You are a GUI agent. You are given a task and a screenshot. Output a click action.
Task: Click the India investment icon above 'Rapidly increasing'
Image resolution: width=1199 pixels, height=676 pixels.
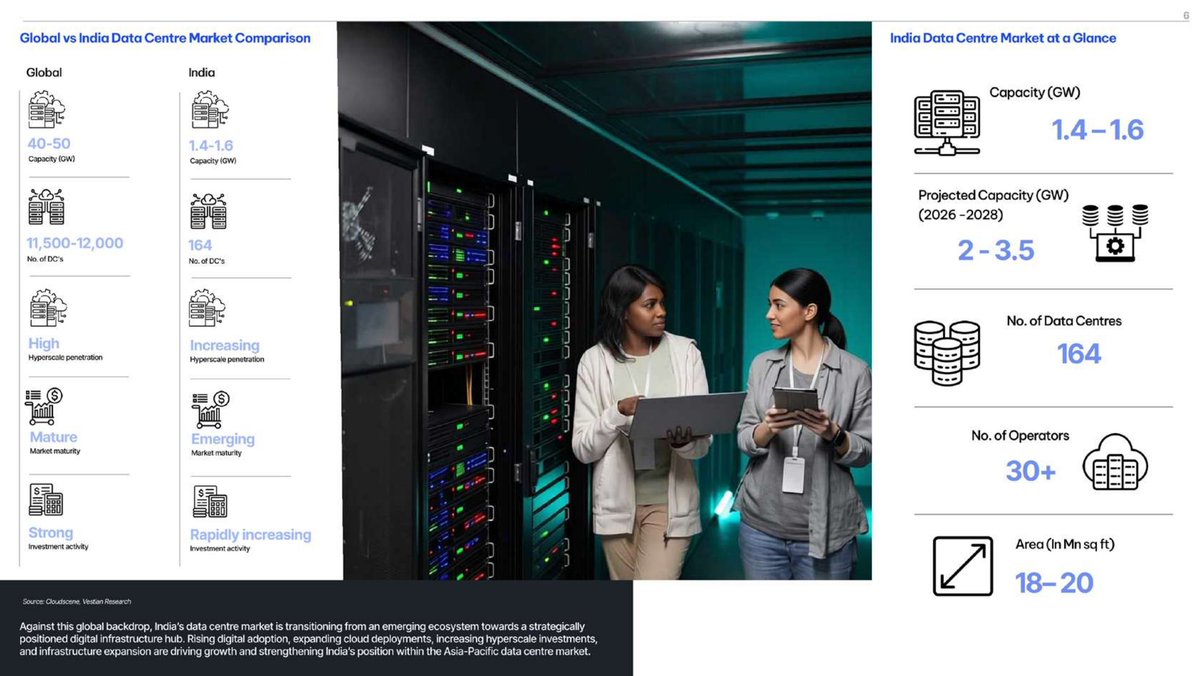point(210,502)
